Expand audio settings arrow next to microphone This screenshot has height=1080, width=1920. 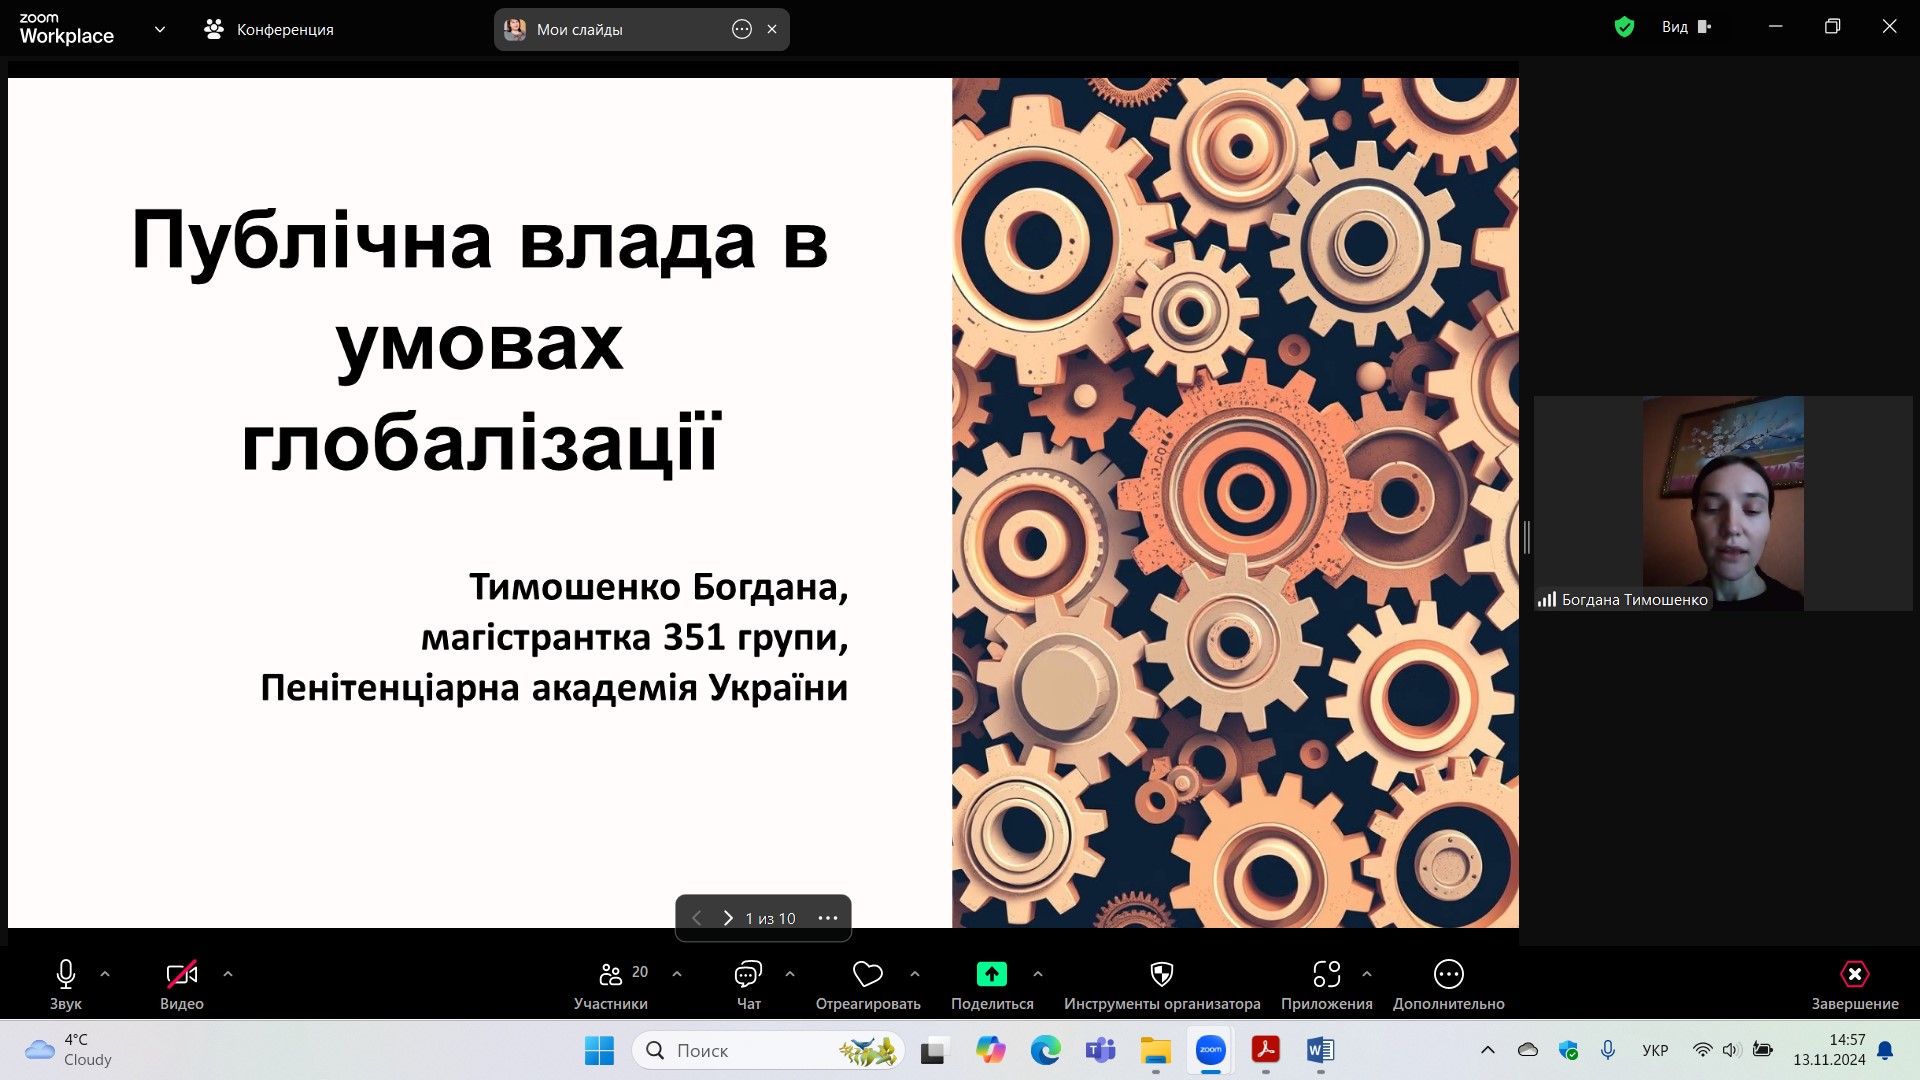105,974
